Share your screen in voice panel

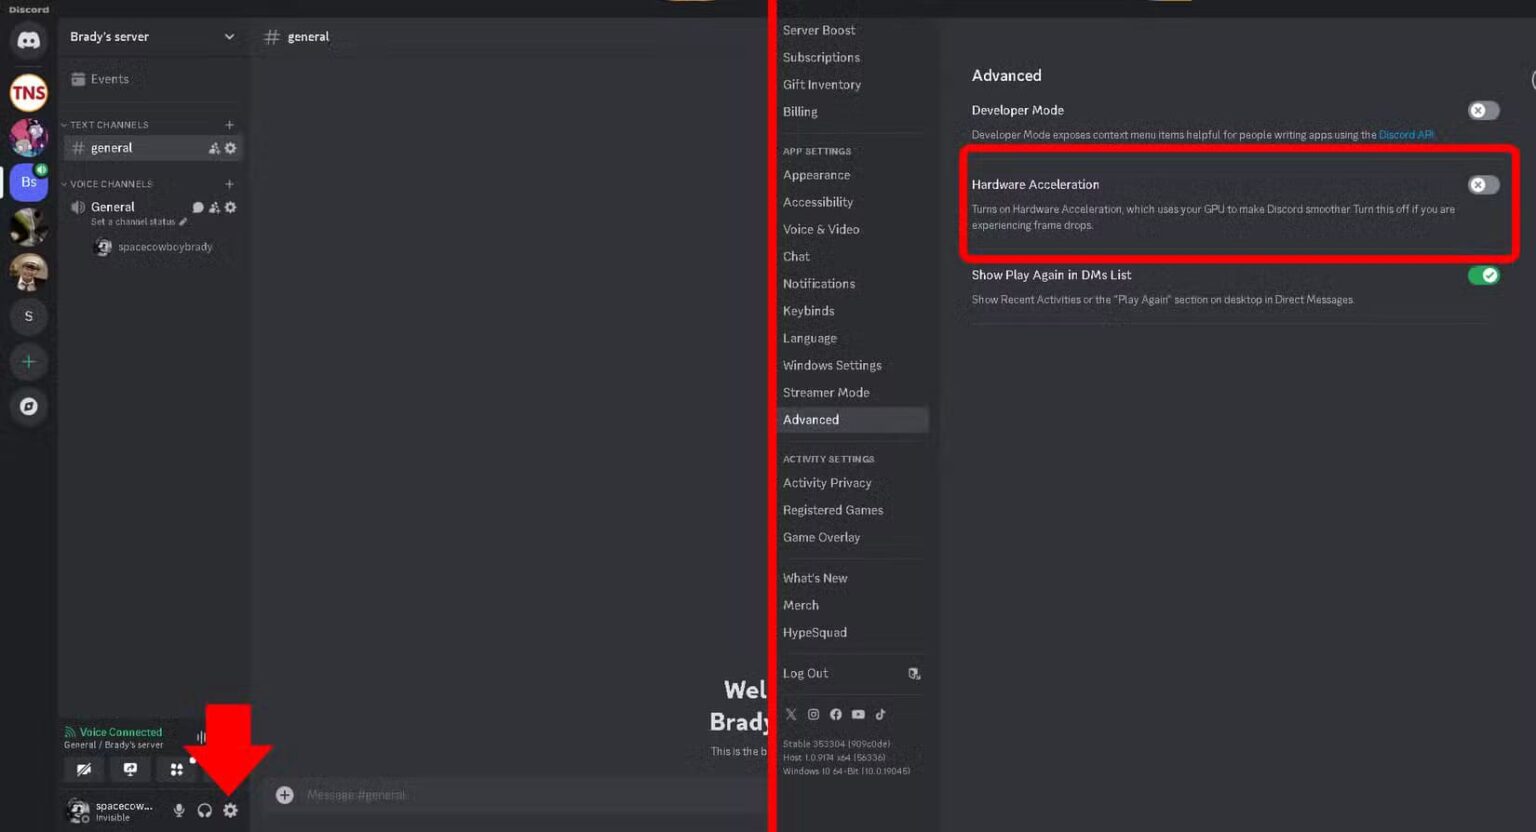[x=130, y=769]
